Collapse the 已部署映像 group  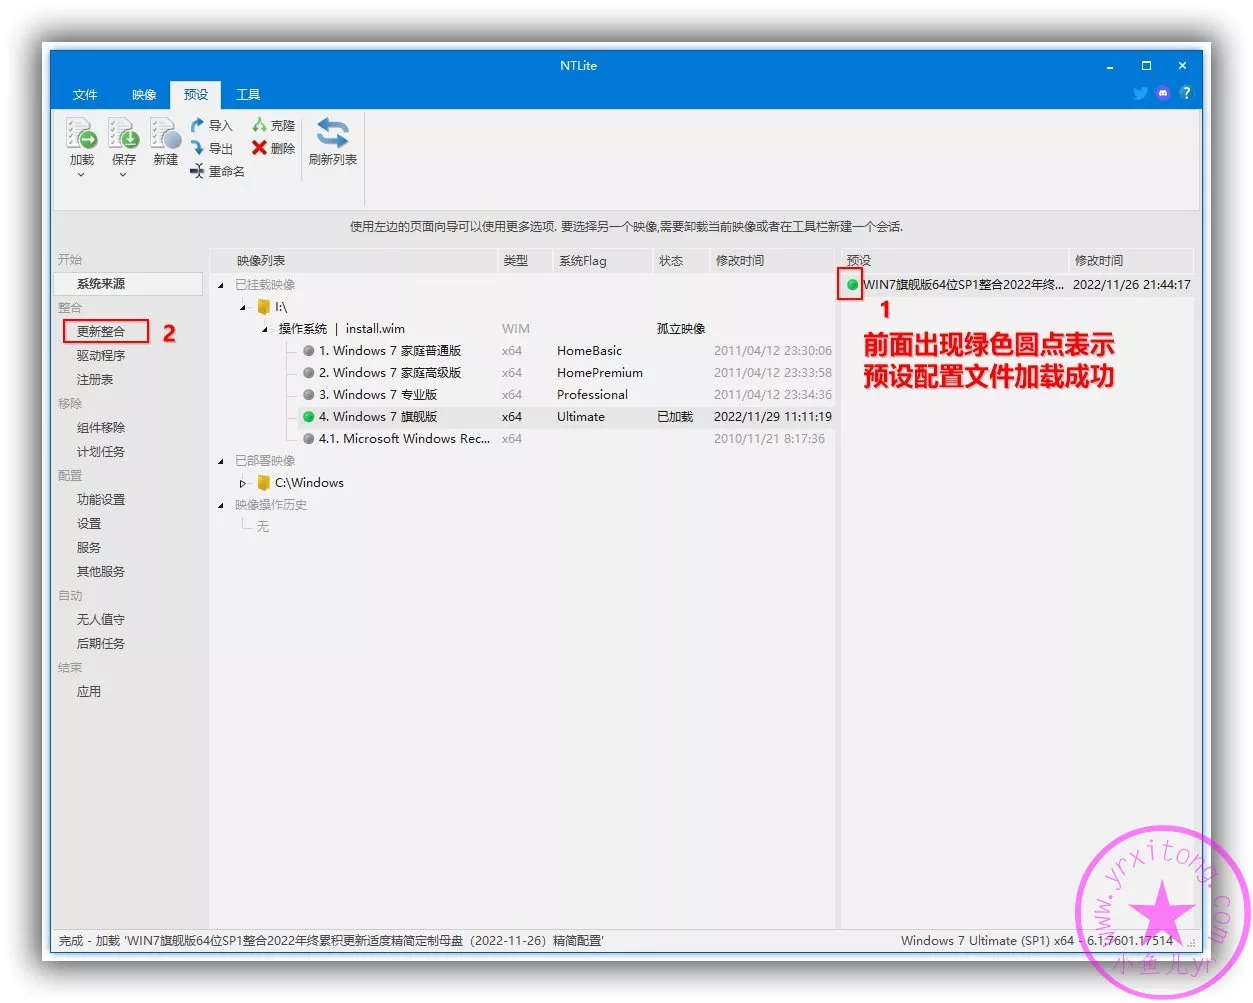click(x=221, y=461)
